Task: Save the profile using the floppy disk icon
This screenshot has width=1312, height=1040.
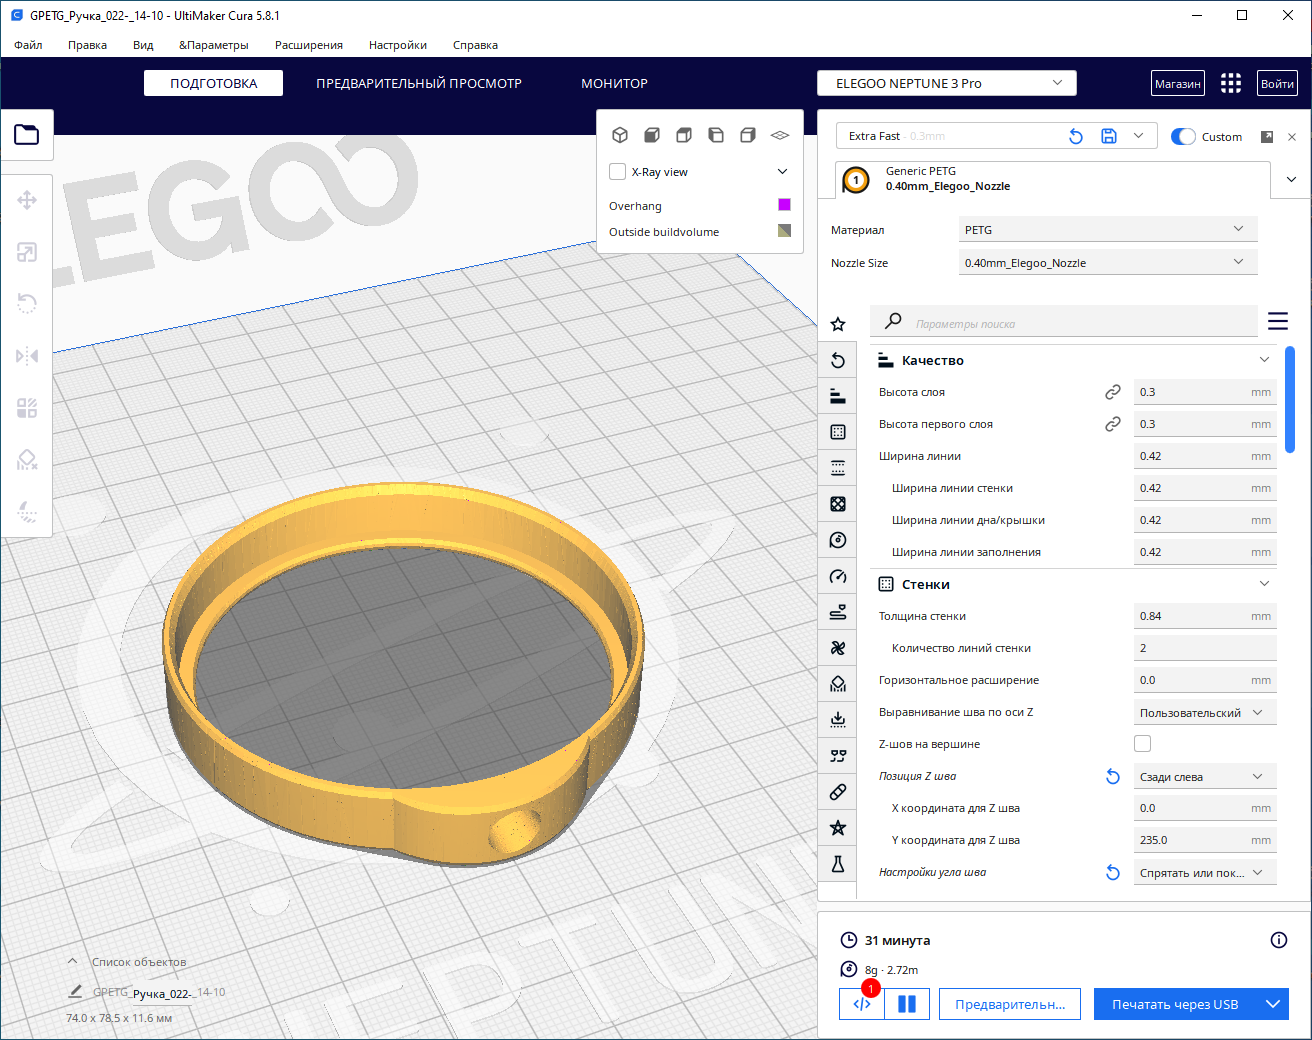Action: (1108, 136)
